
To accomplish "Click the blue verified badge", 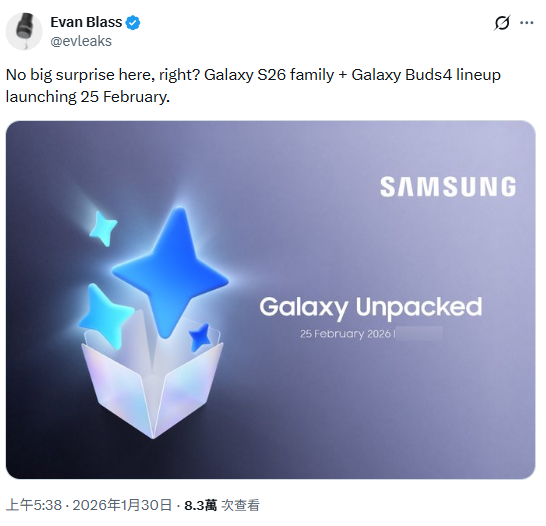I will 133,23.
